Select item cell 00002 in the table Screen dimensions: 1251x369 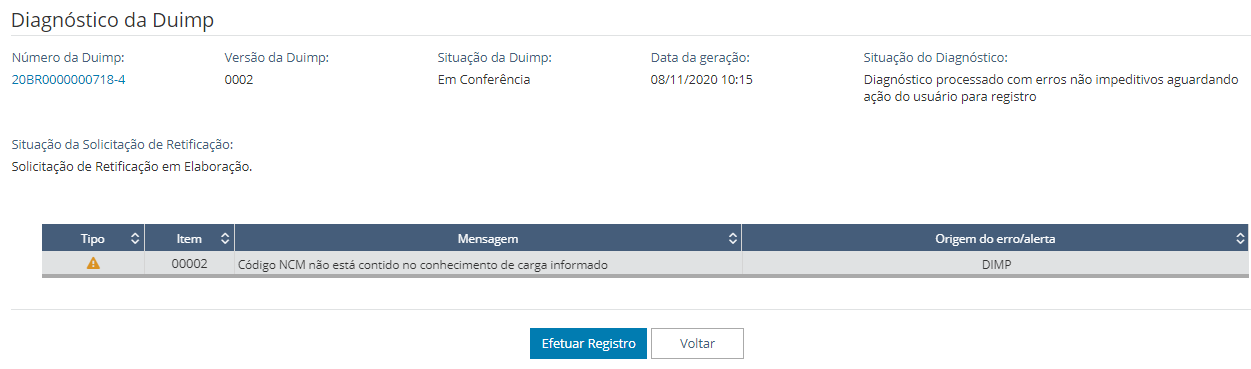(x=189, y=264)
